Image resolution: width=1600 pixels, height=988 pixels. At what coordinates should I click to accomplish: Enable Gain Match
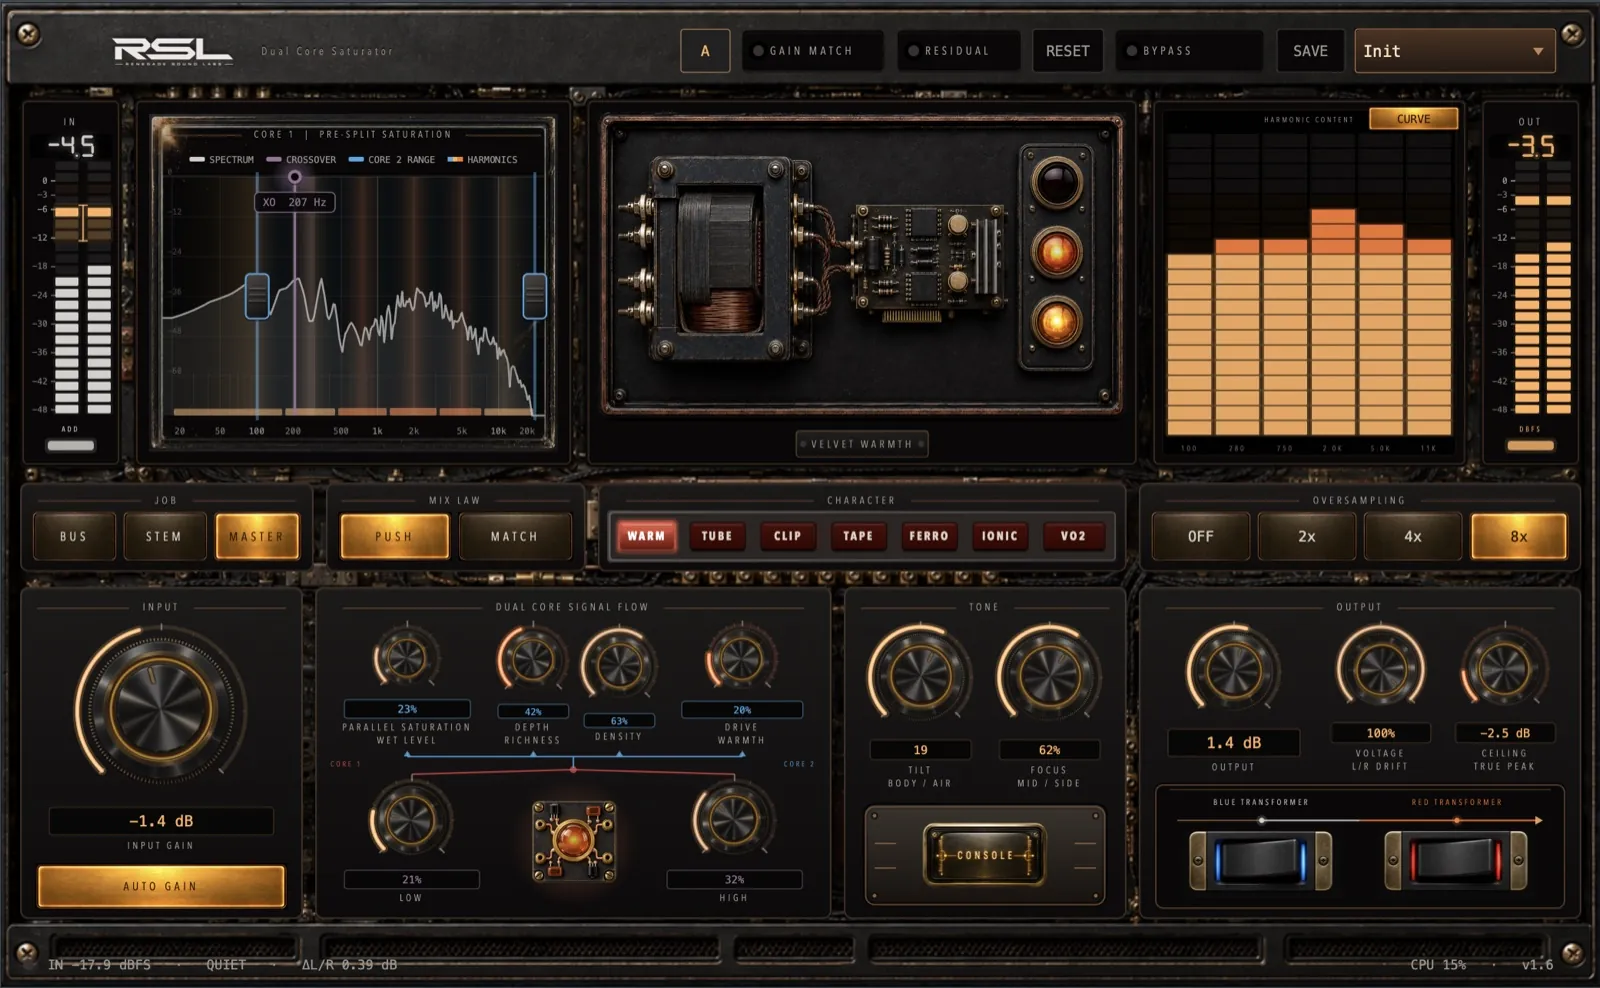[x=812, y=51]
